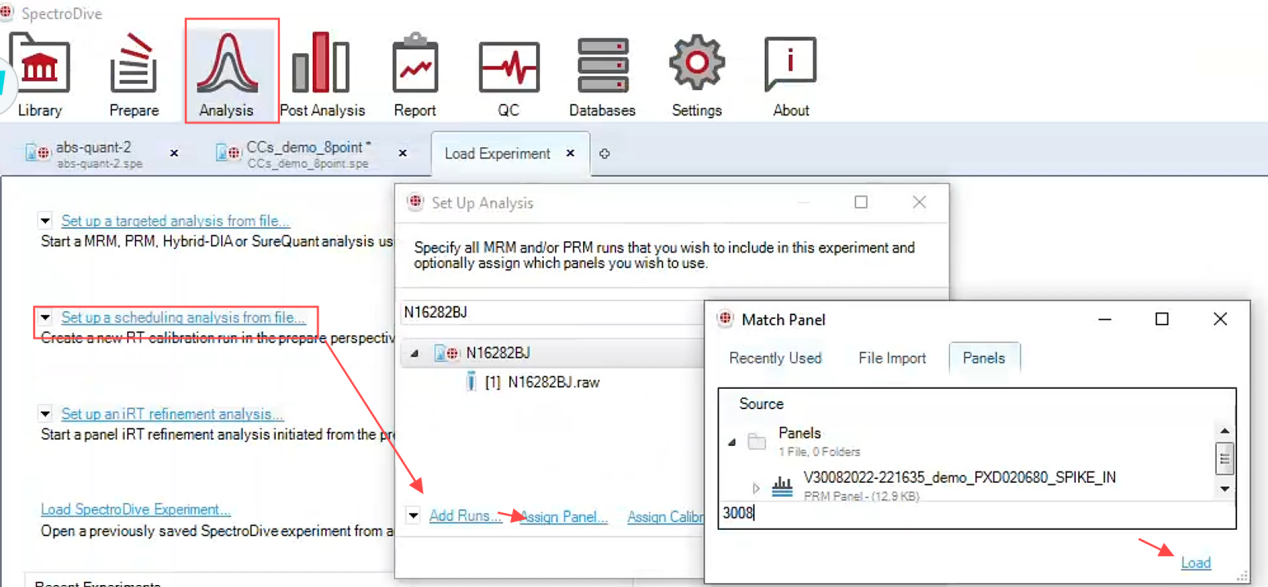Click the Source column header
This screenshot has height=587, width=1268.
tap(761, 404)
